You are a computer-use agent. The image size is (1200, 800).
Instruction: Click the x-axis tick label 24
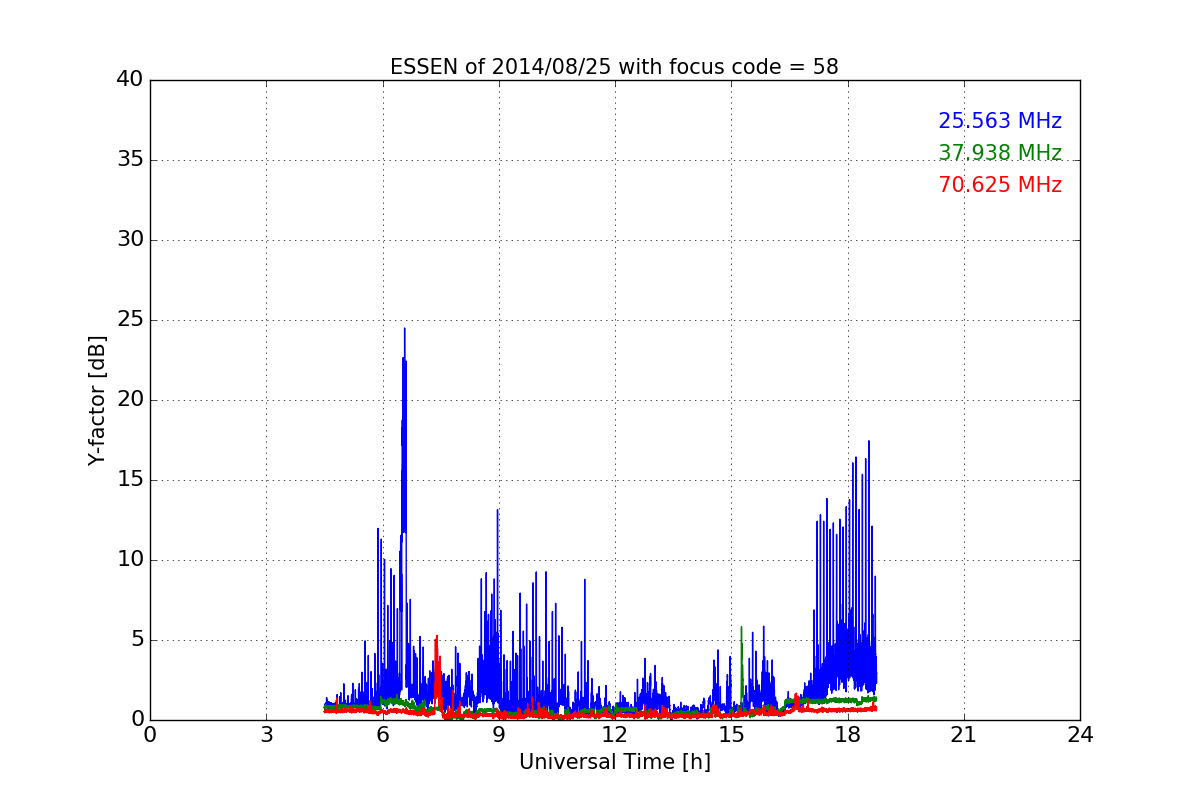(x=1080, y=735)
